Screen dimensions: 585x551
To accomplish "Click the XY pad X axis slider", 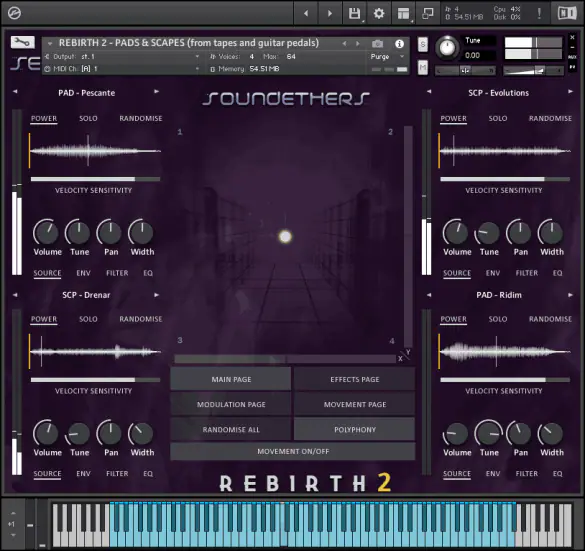I will pyautogui.click(x=285, y=359).
